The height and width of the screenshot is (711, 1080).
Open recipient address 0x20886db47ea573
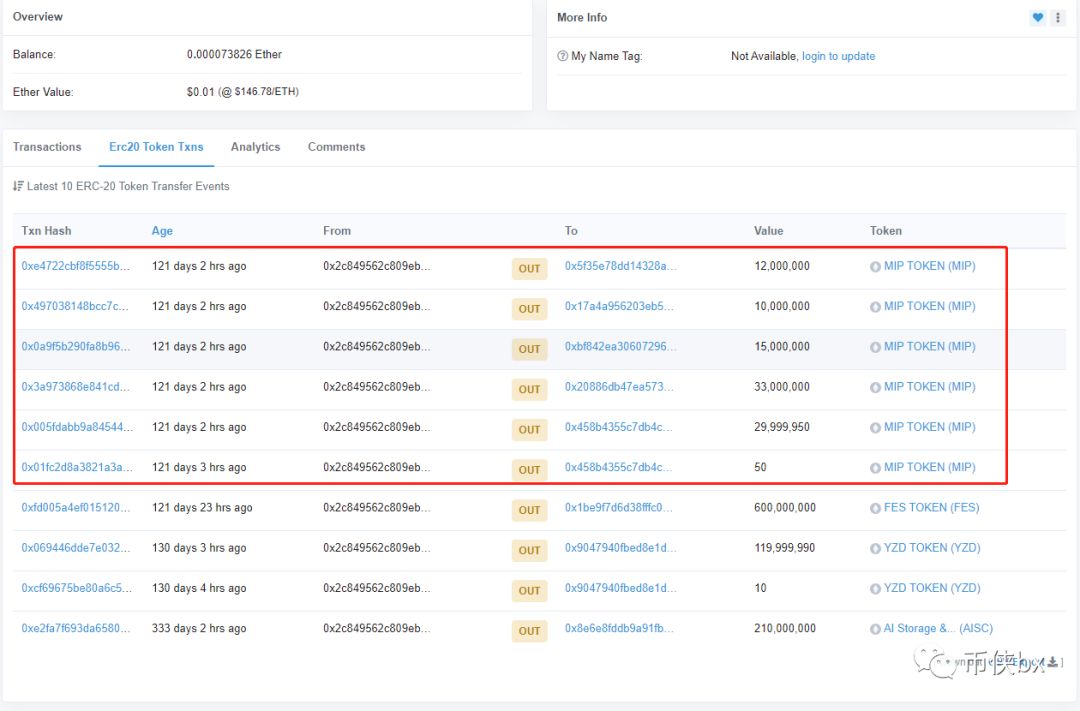tap(619, 387)
